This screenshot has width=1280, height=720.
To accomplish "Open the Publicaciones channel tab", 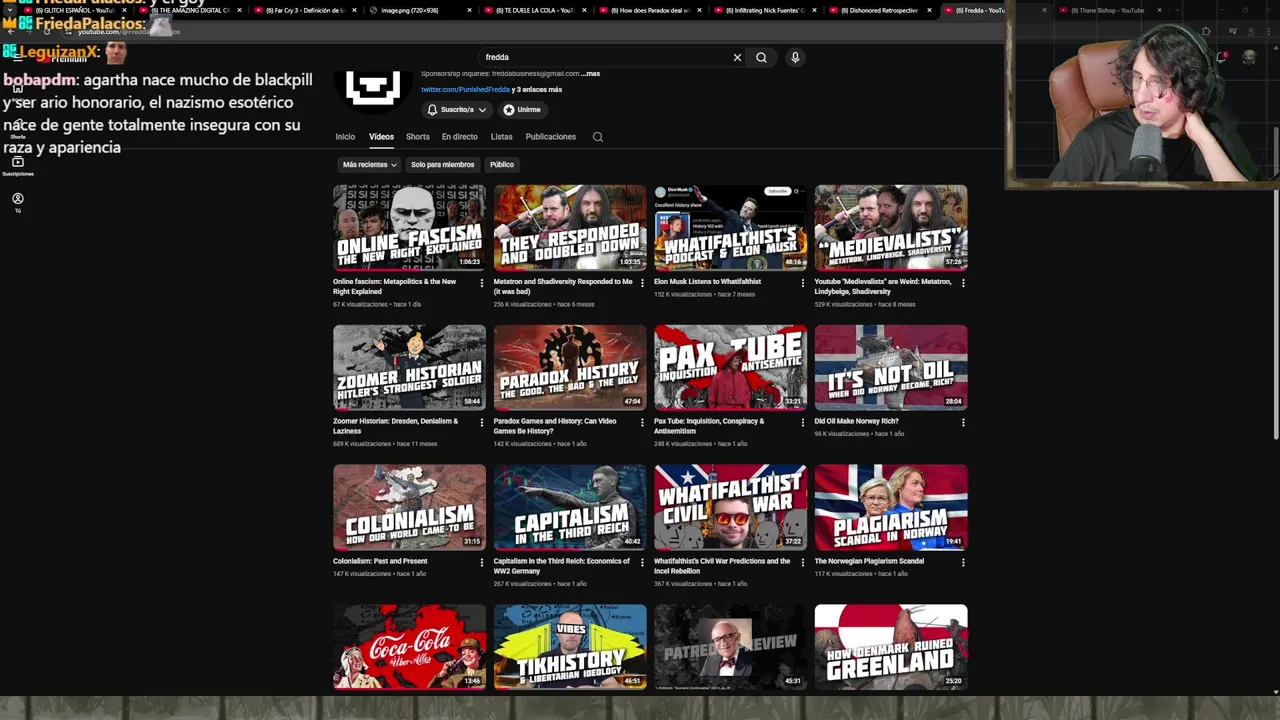I will click(551, 137).
